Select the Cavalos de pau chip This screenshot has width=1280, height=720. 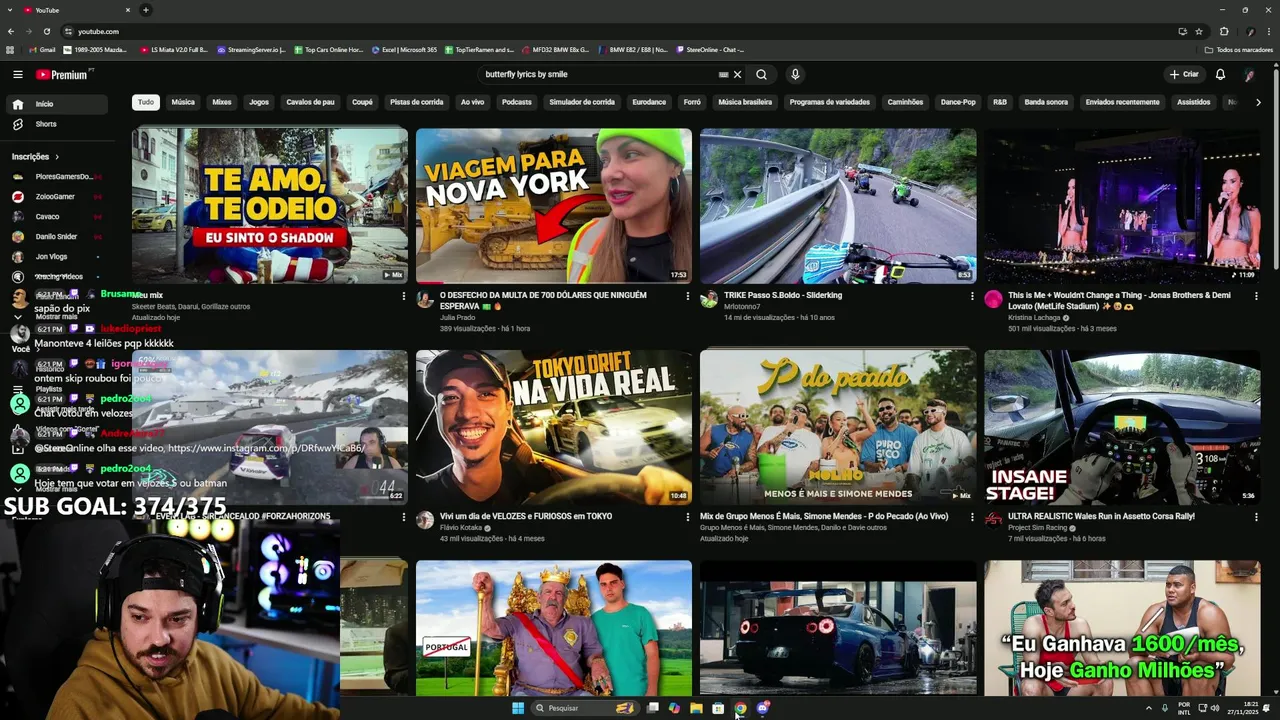pyautogui.click(x=310, y=102)
